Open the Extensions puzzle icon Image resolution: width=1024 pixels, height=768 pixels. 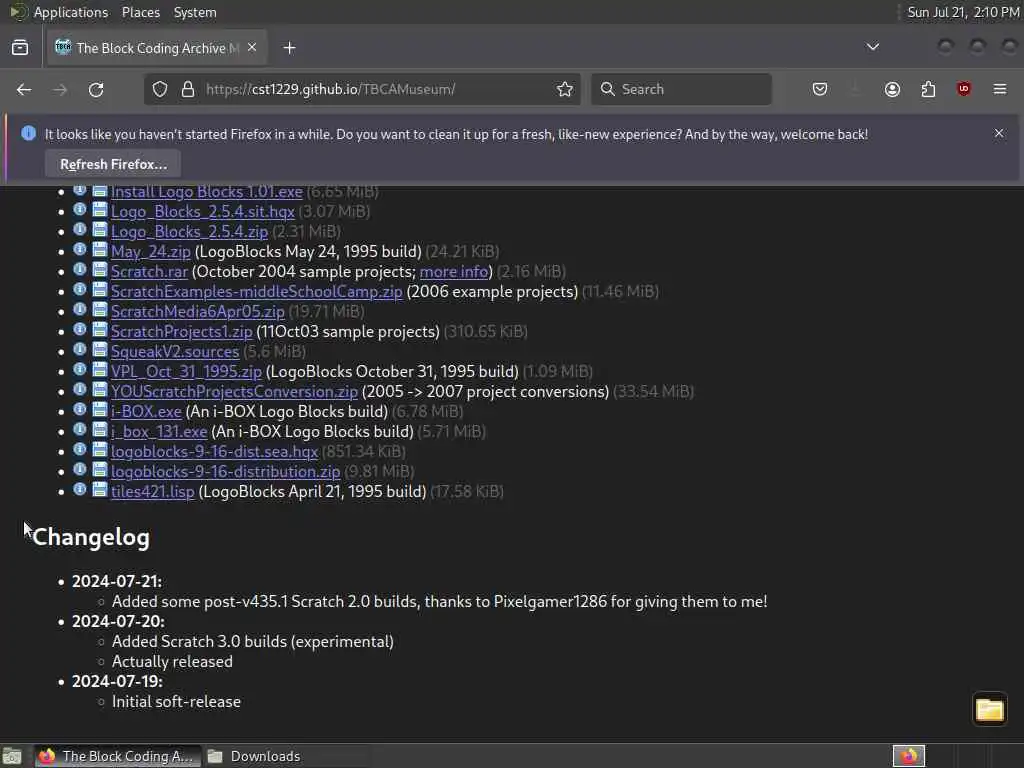pos(928,89)
